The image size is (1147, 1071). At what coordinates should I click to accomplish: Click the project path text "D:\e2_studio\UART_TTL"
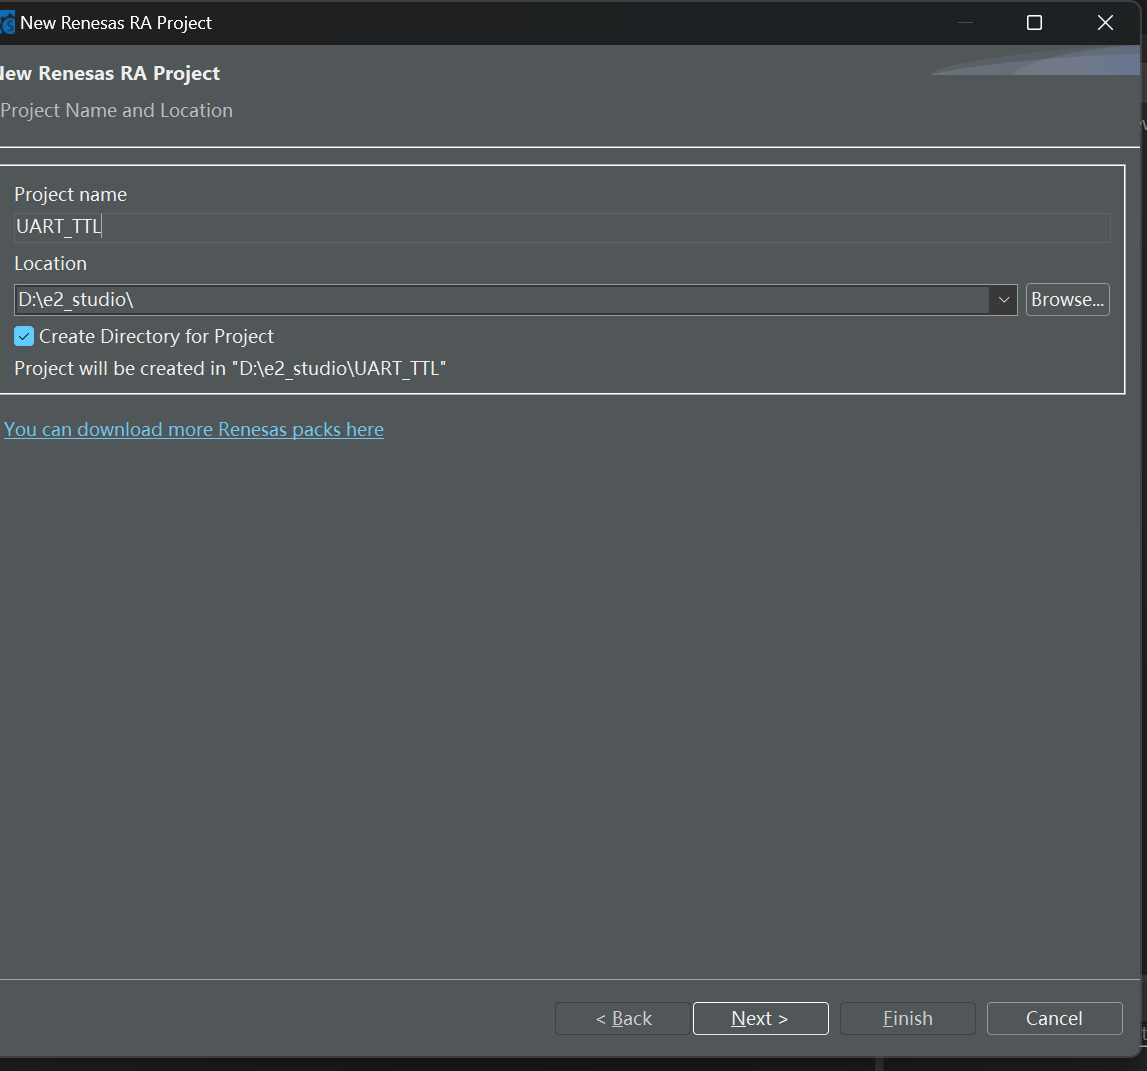[339, 369]
